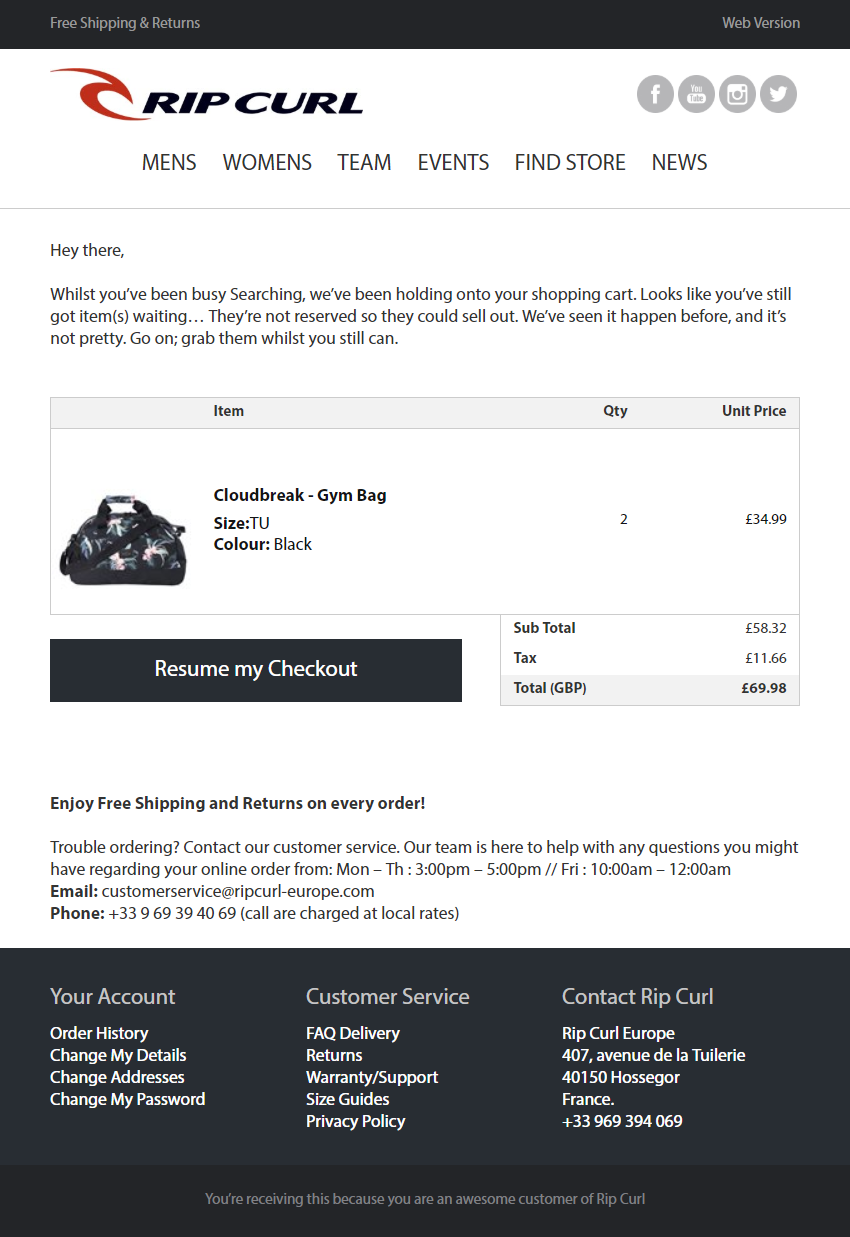This screenshot has width=850, height=1237.
Task: Open the Web Version link
Action: (761, 23)
